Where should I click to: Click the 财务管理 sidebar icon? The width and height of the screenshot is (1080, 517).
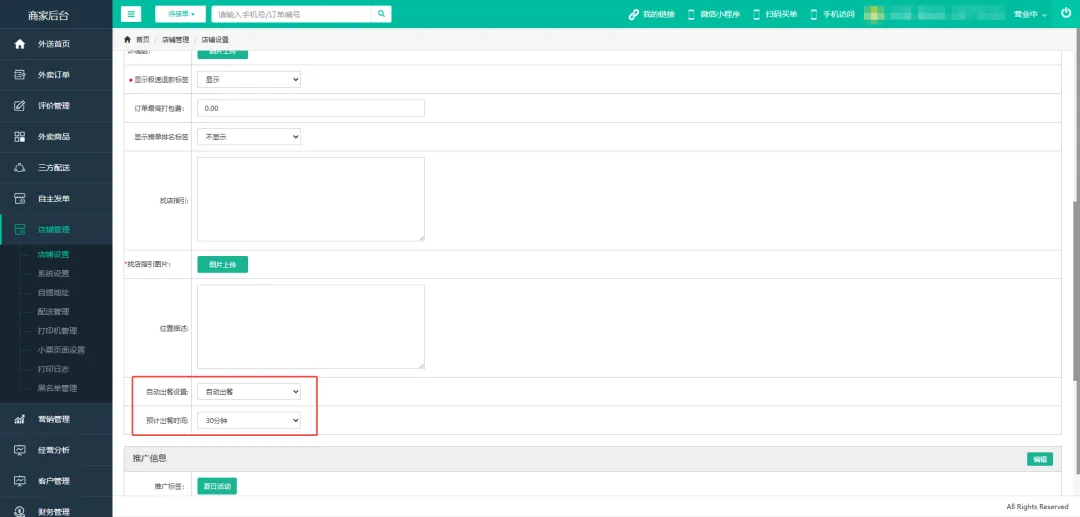[x=20, y=511]
